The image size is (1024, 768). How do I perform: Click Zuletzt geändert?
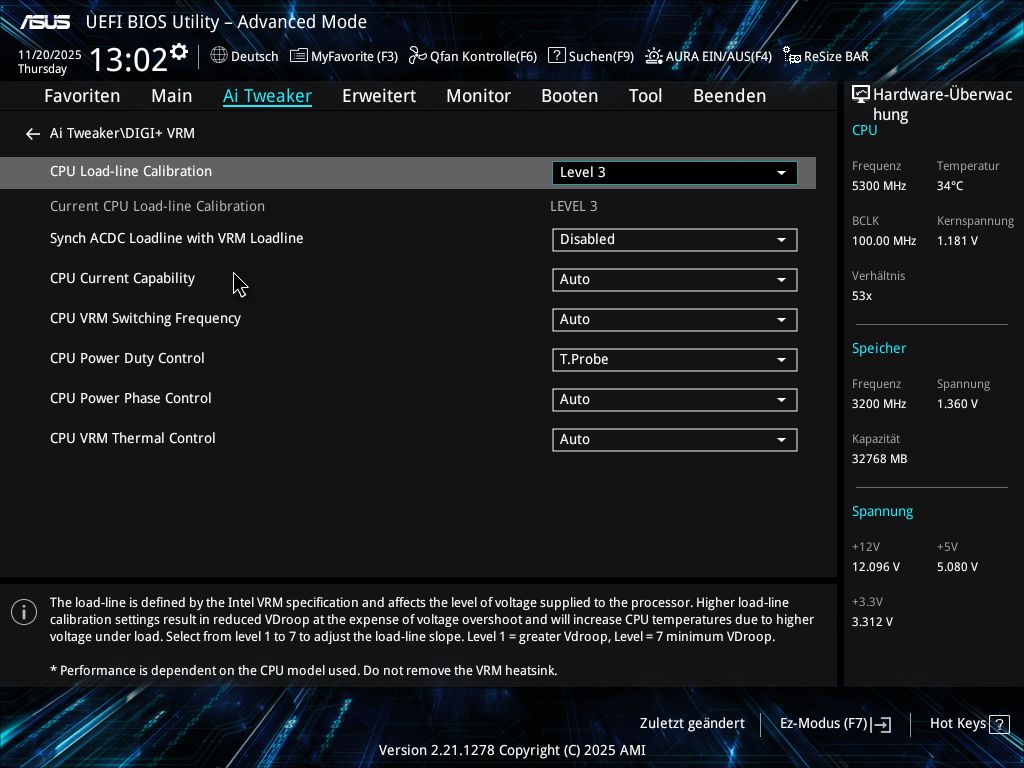pos(692,724)
